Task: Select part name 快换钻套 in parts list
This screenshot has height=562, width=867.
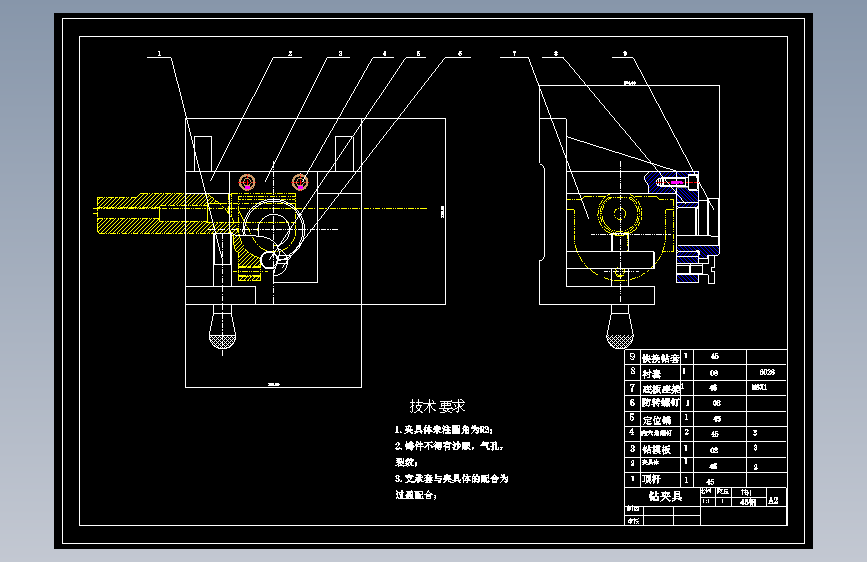Action: pyautogui.click(x=660, y=358)
